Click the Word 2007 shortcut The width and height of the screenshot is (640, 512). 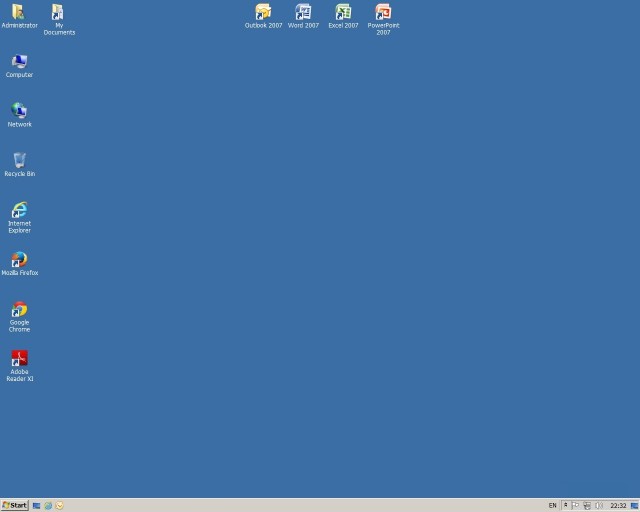(303, 16)
